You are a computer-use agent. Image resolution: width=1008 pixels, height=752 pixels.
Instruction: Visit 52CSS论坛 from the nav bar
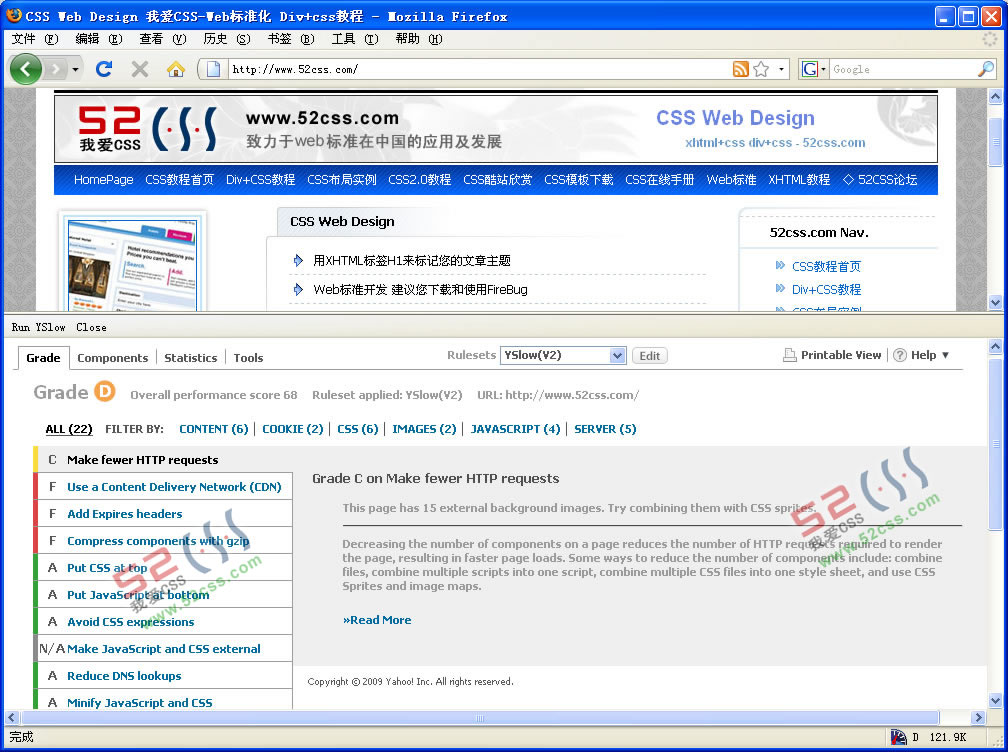(x=879, y=180)
